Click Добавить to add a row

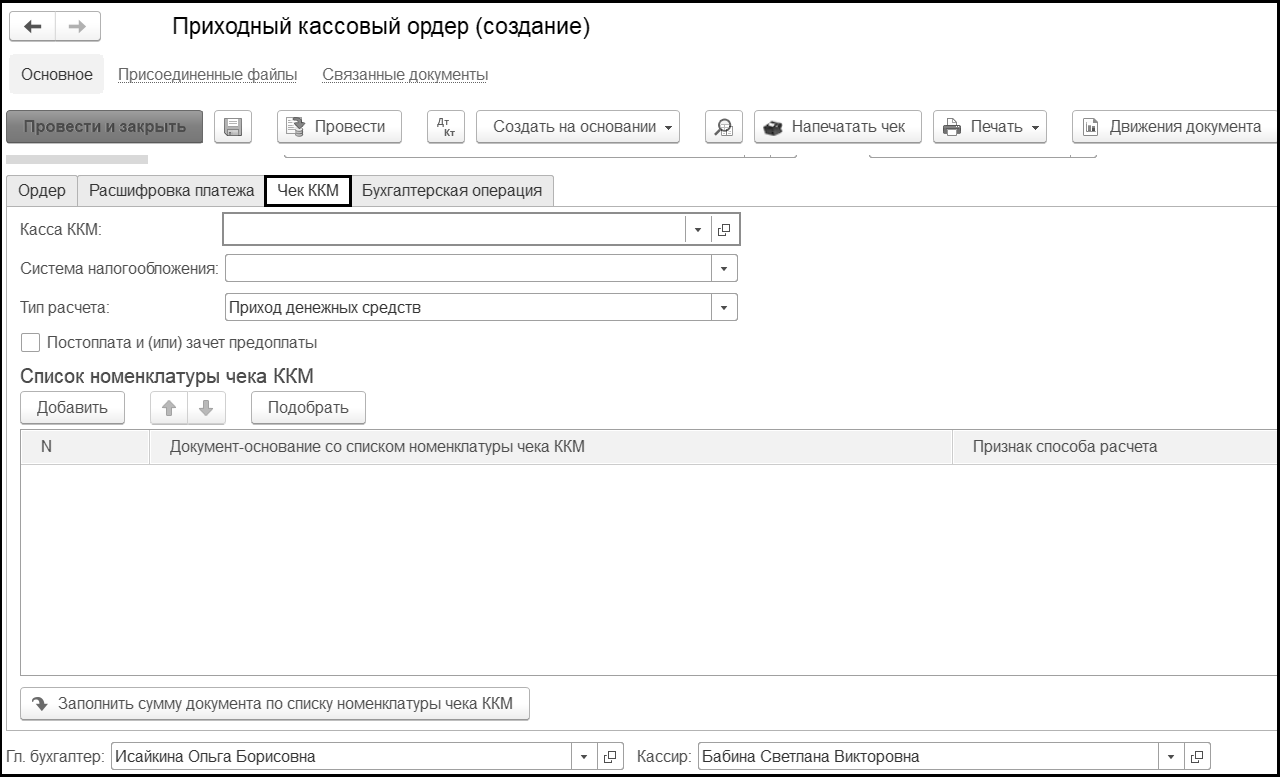coord(72,408)
